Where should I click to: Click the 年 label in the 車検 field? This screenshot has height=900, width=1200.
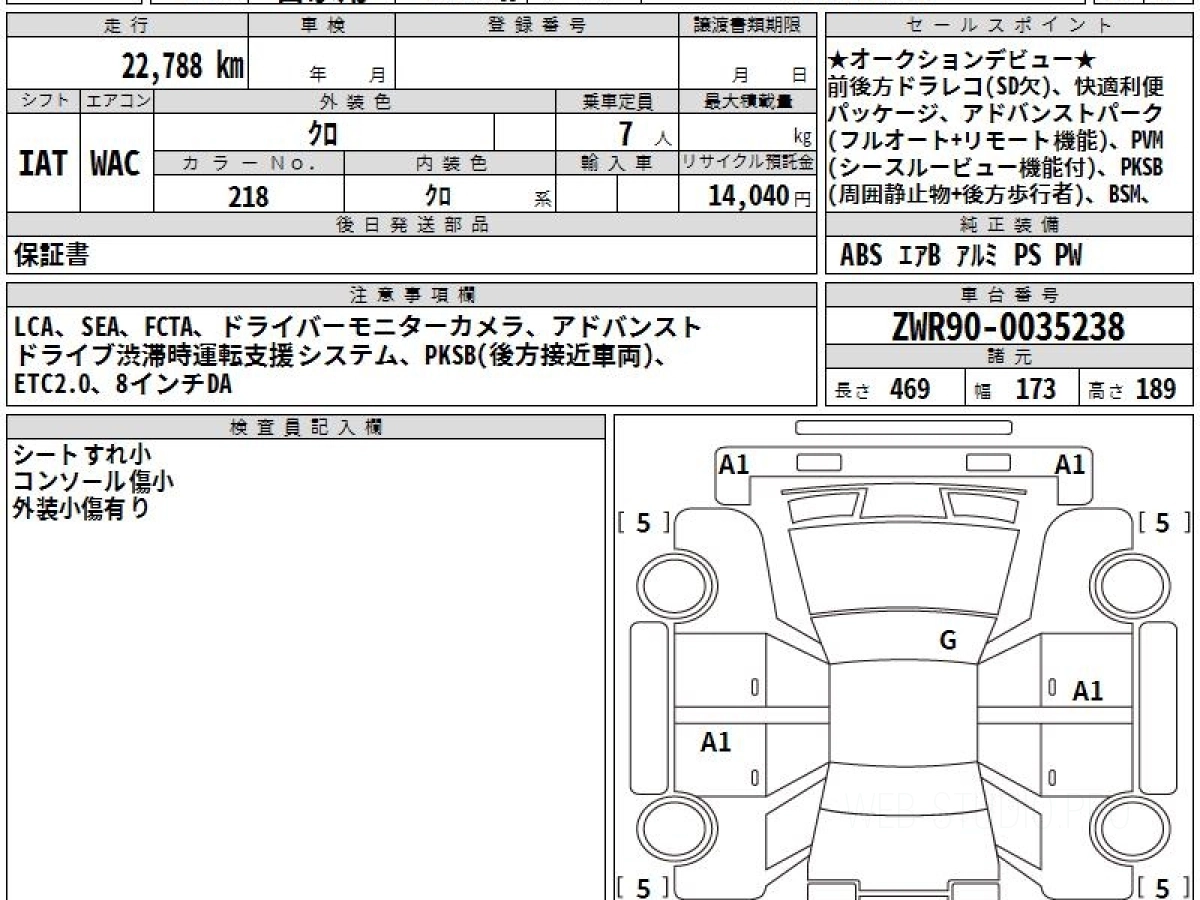coord(318,74)
